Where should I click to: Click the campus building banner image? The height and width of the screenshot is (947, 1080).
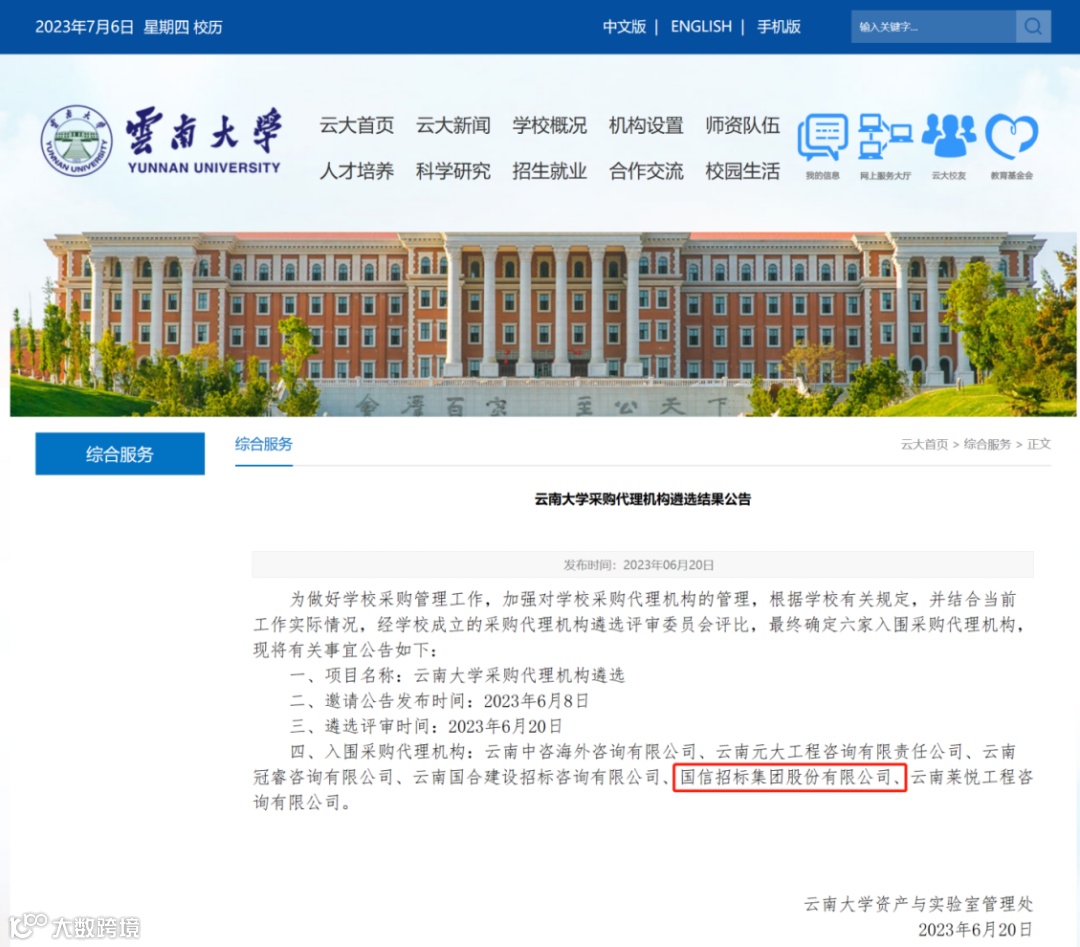tap(543, 324)
